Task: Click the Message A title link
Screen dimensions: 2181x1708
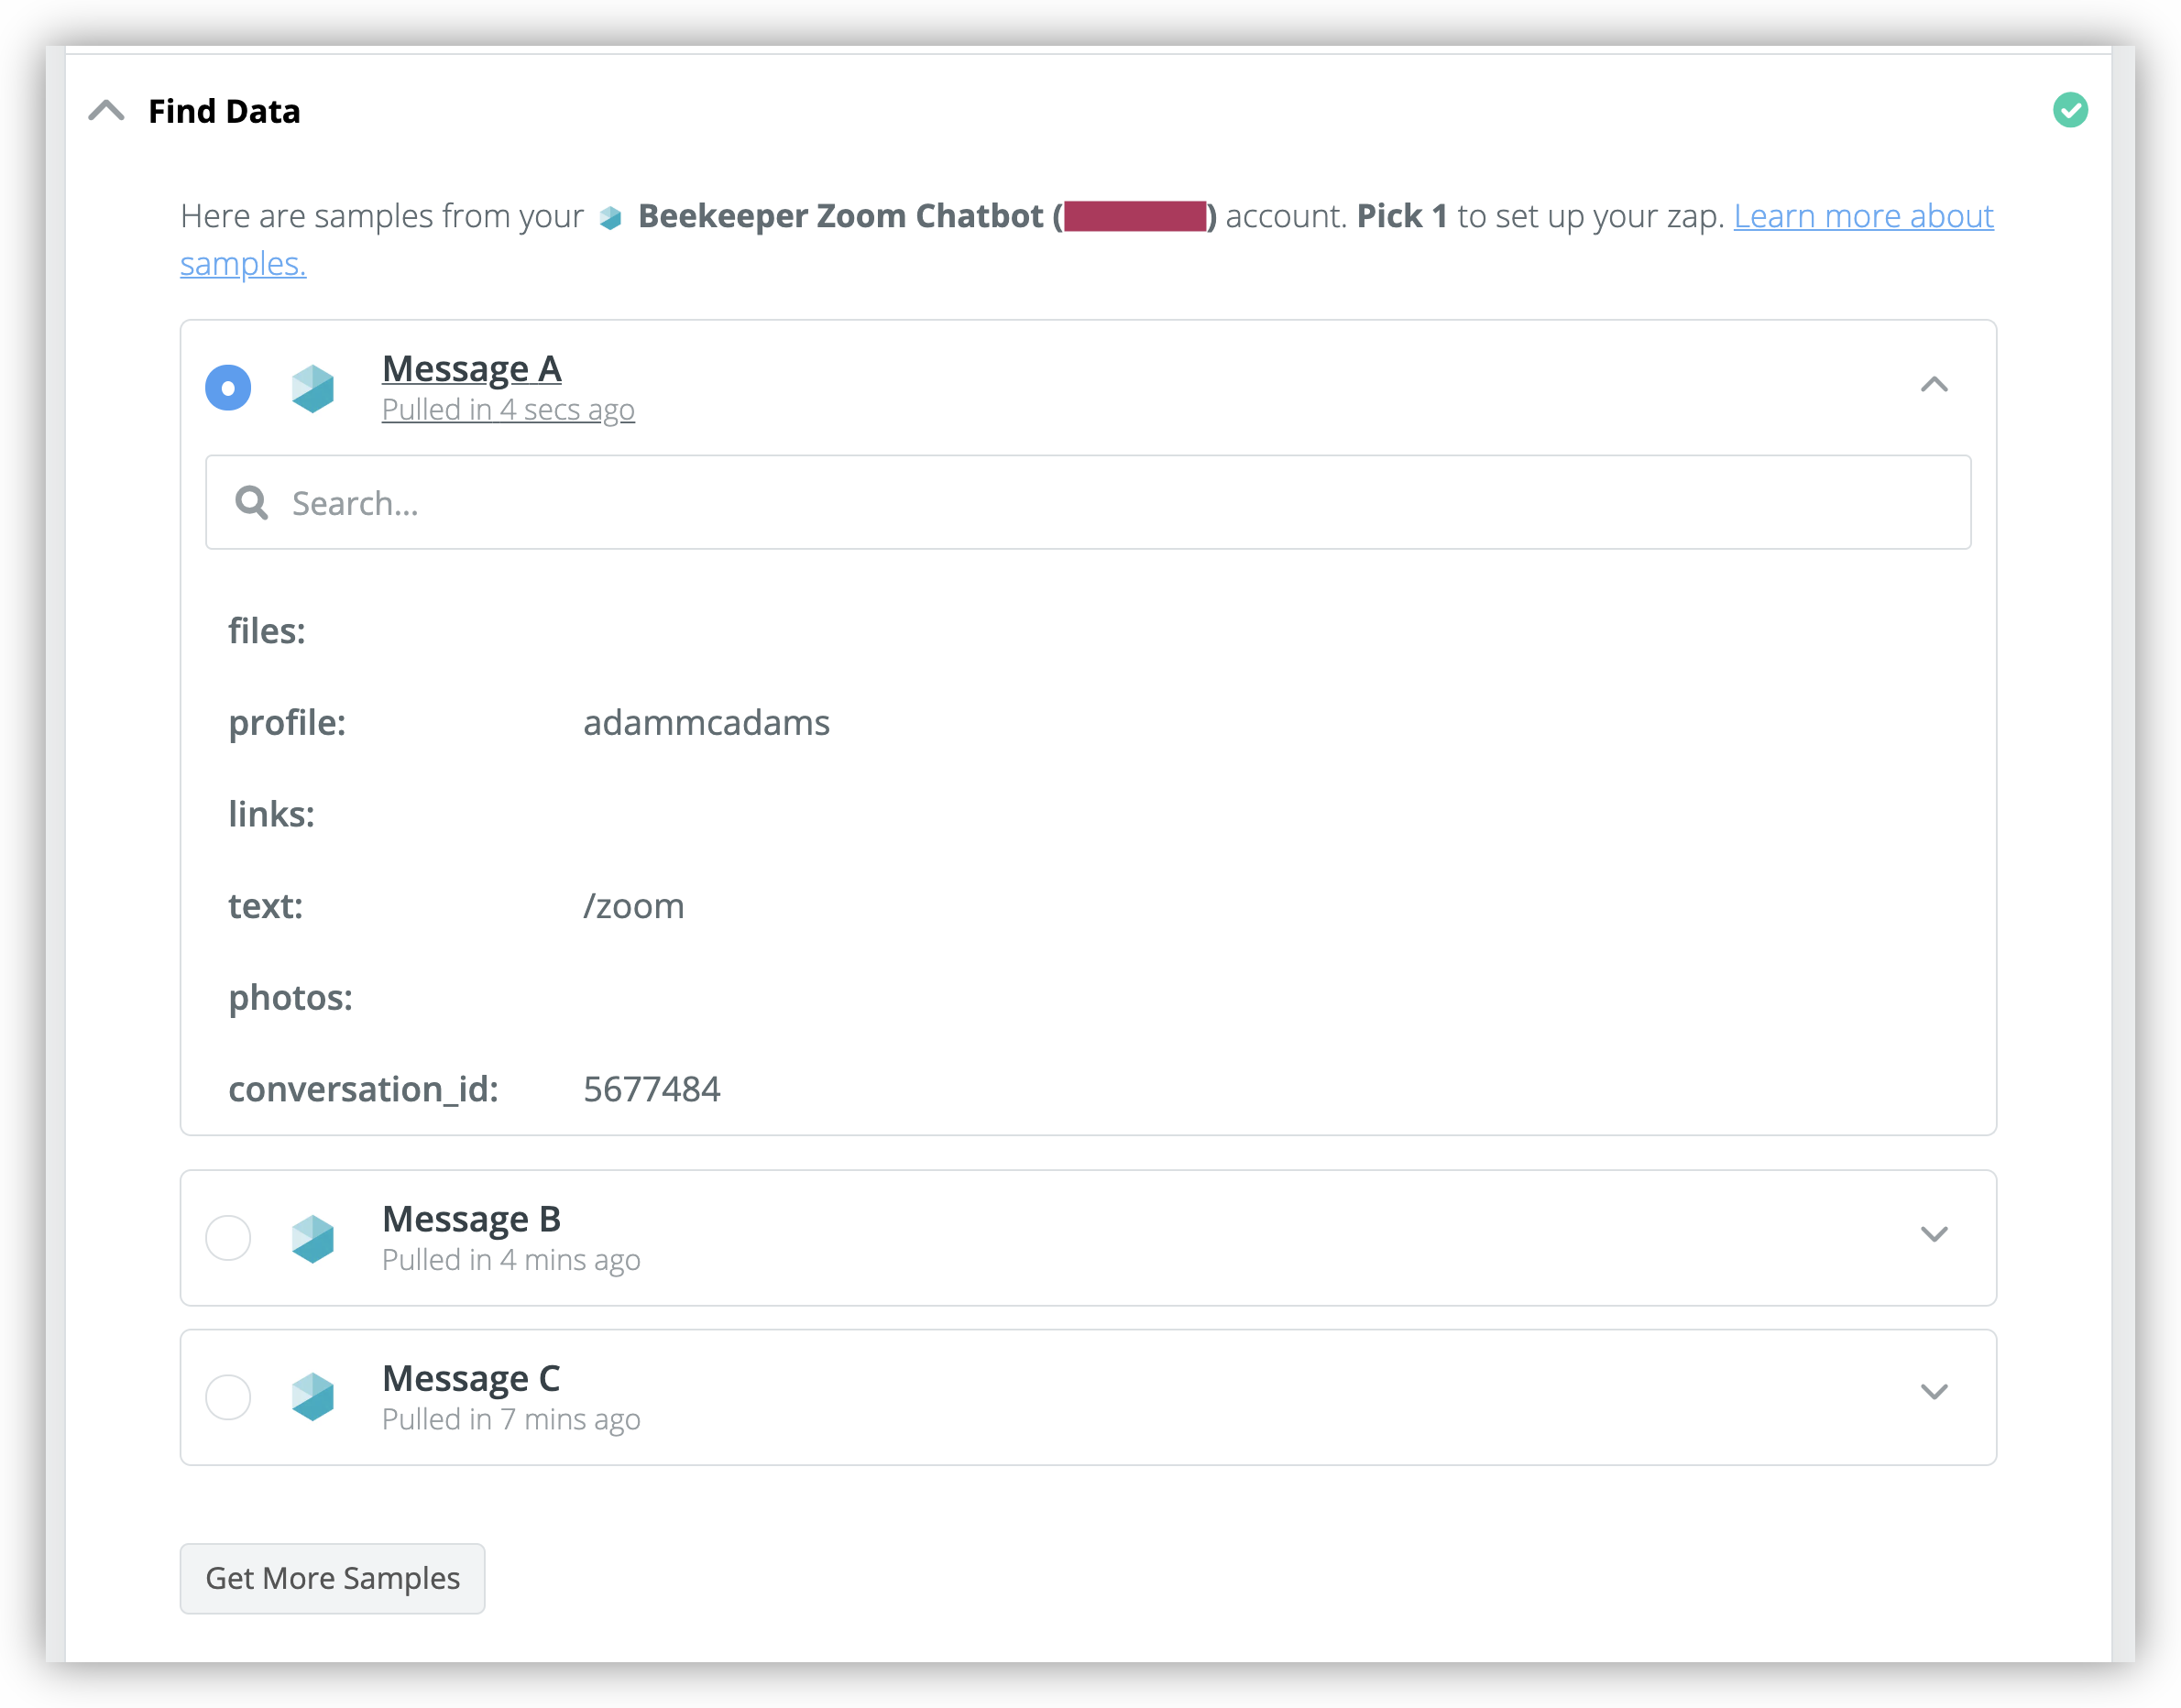Action: click(471, 369)
